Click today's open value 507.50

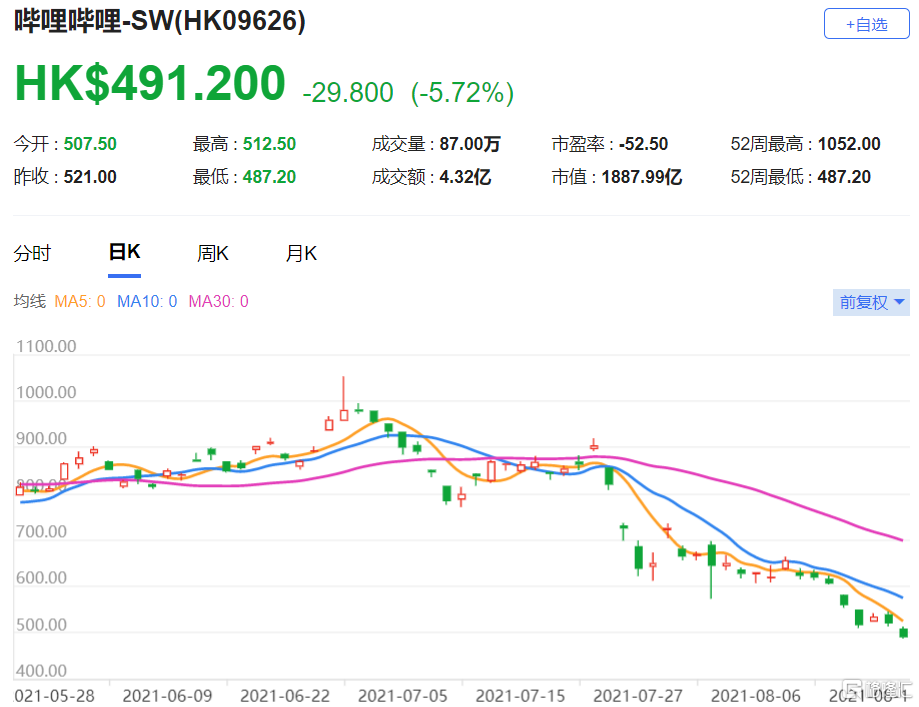coord(90,144)
